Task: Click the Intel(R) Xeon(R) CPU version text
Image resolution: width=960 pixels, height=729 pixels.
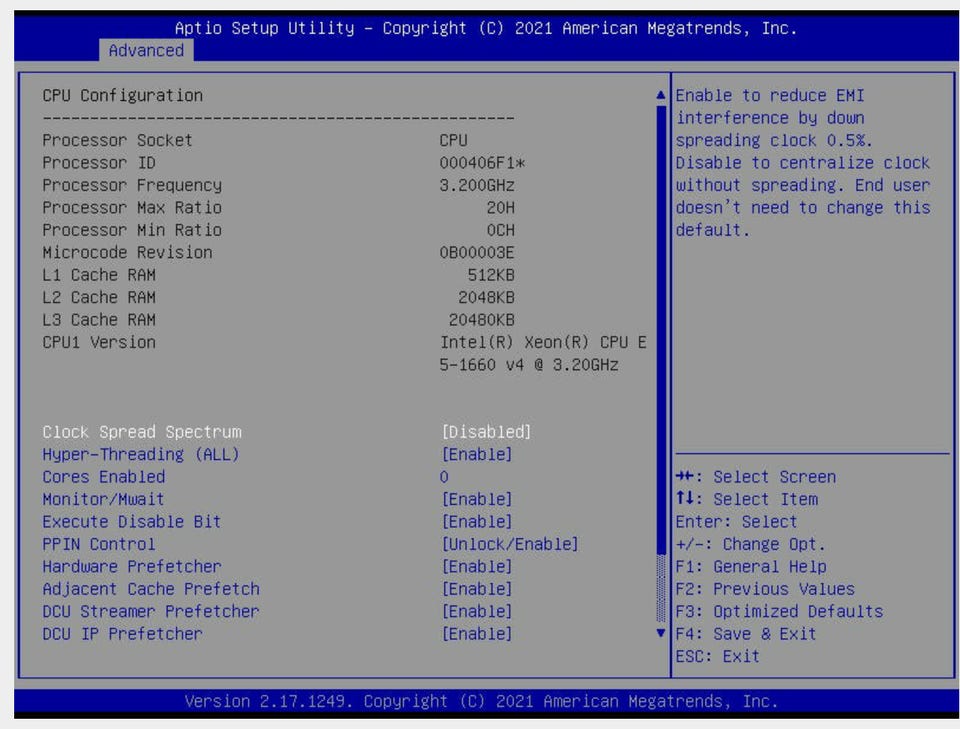Action: [543, 354]
